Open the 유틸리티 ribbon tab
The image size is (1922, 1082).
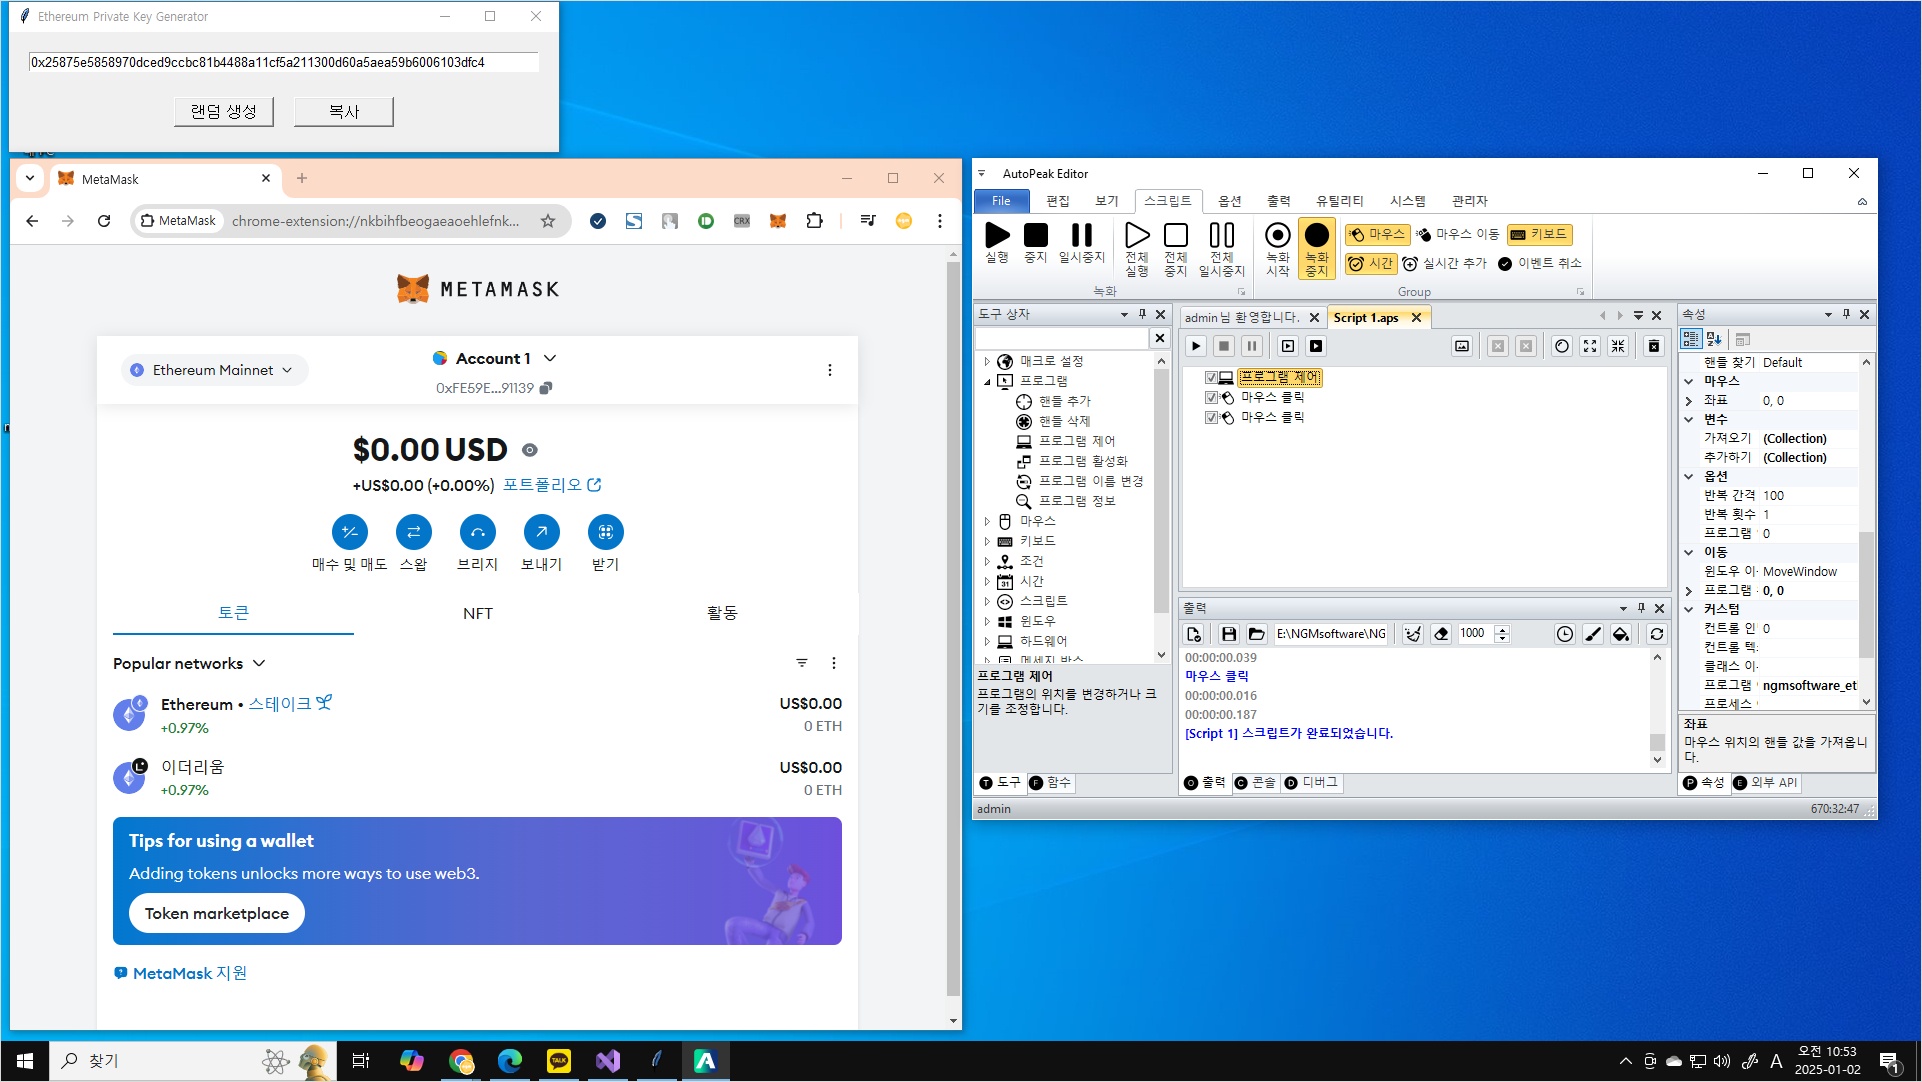pyautogui.click(x=1339, y=201)
